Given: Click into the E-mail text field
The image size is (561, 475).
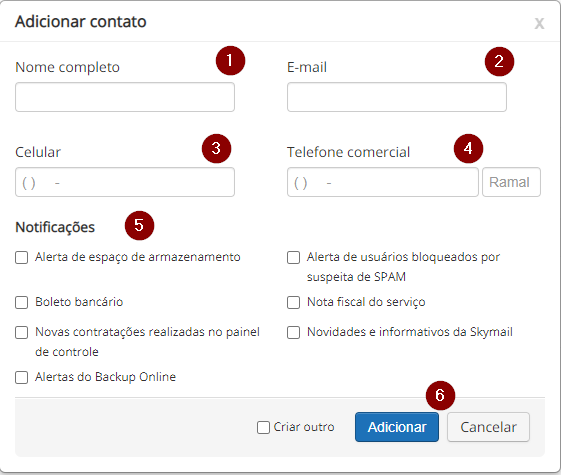Looking at the screenshot, I should tap(397, 97).
